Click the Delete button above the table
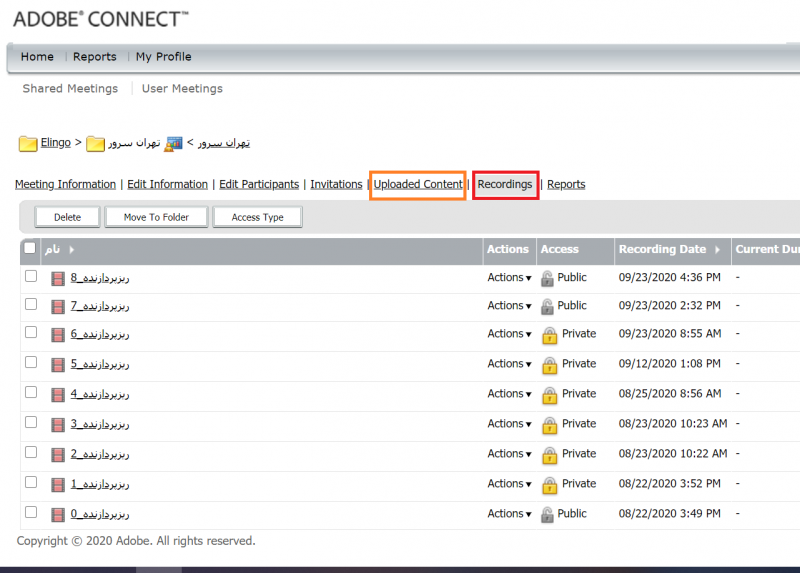The image size is (800, 573). (67, 217)
